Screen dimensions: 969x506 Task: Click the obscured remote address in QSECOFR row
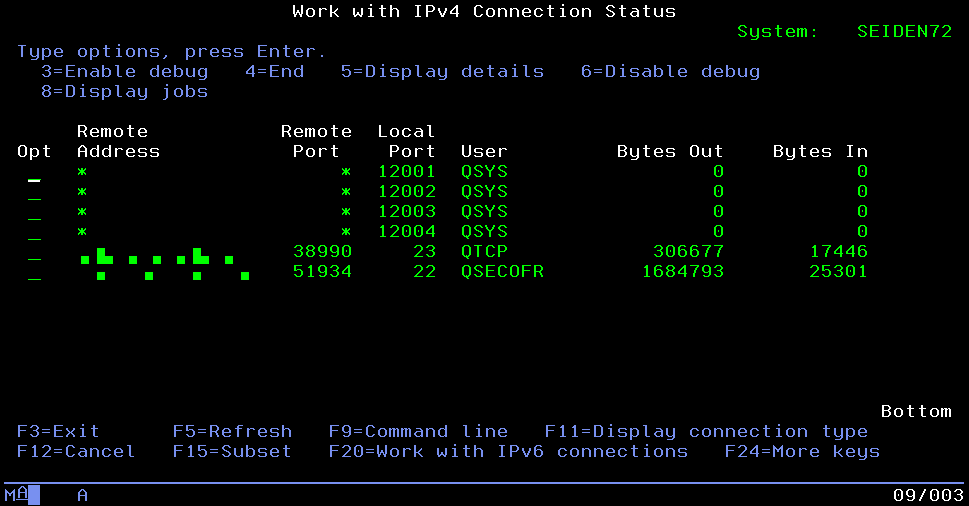tap(172, 276)
